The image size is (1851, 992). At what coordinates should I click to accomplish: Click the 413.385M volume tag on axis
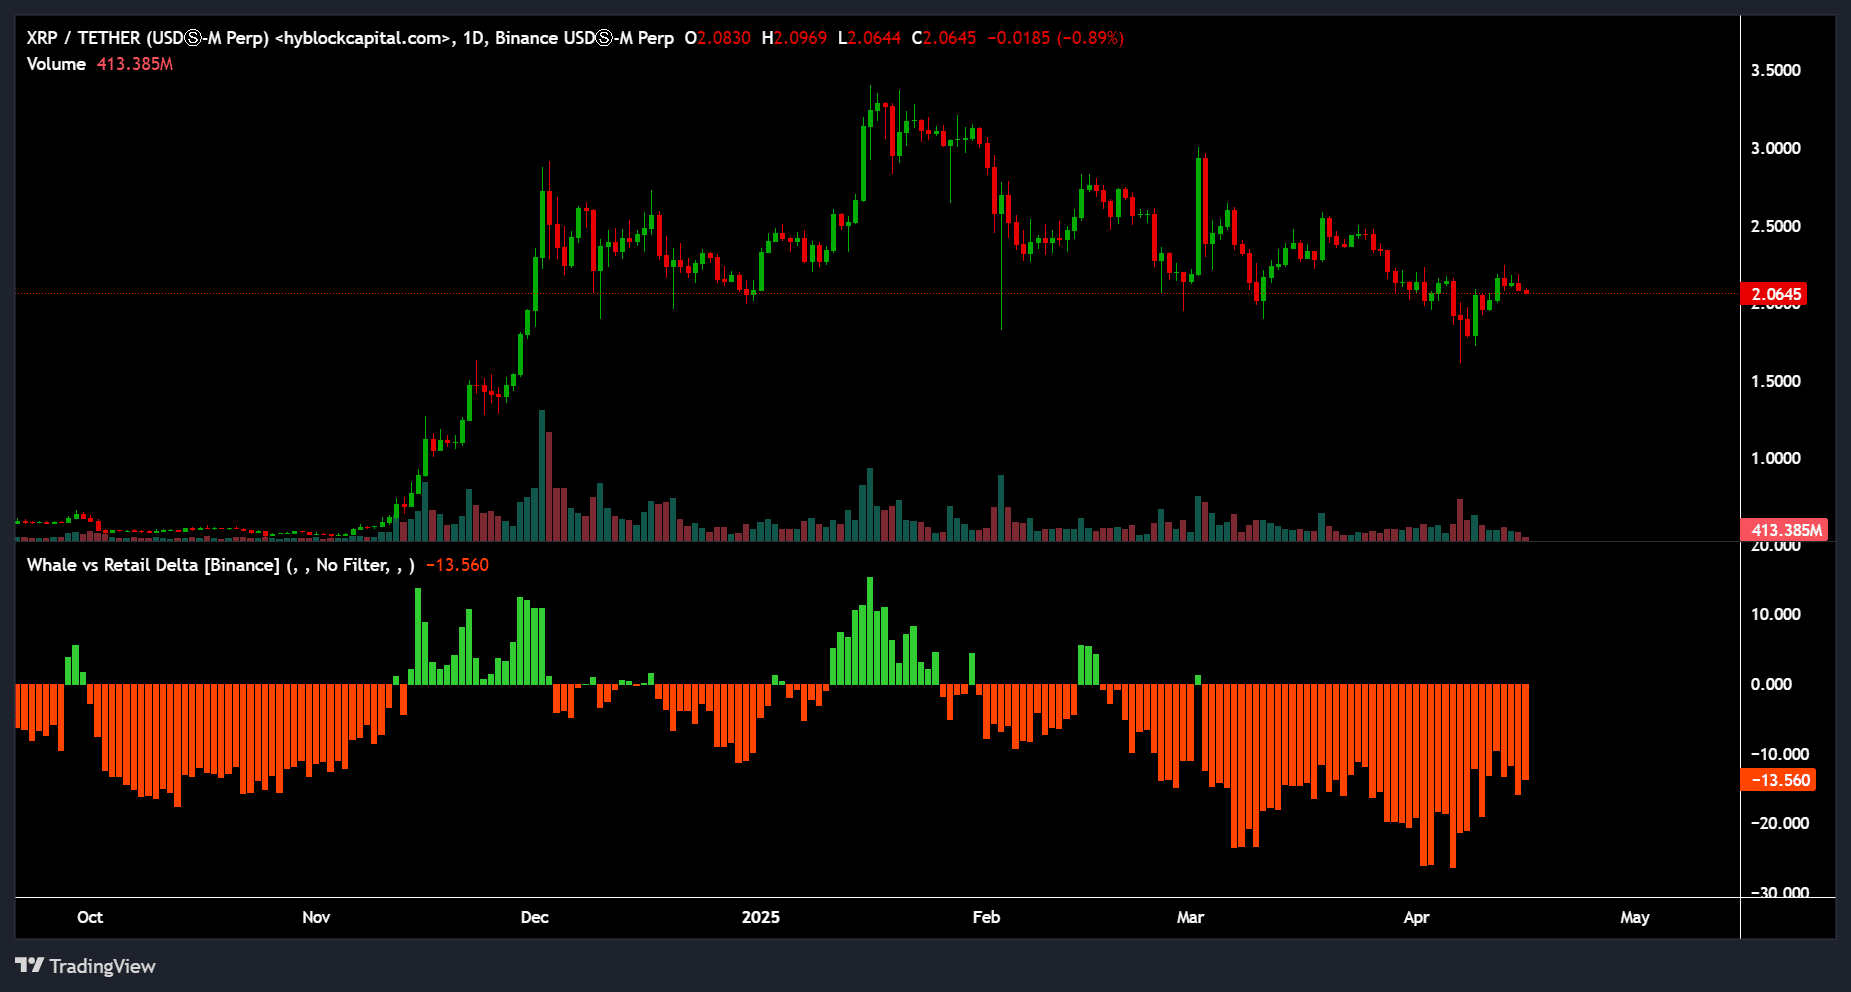click(x=1786, y=530)
